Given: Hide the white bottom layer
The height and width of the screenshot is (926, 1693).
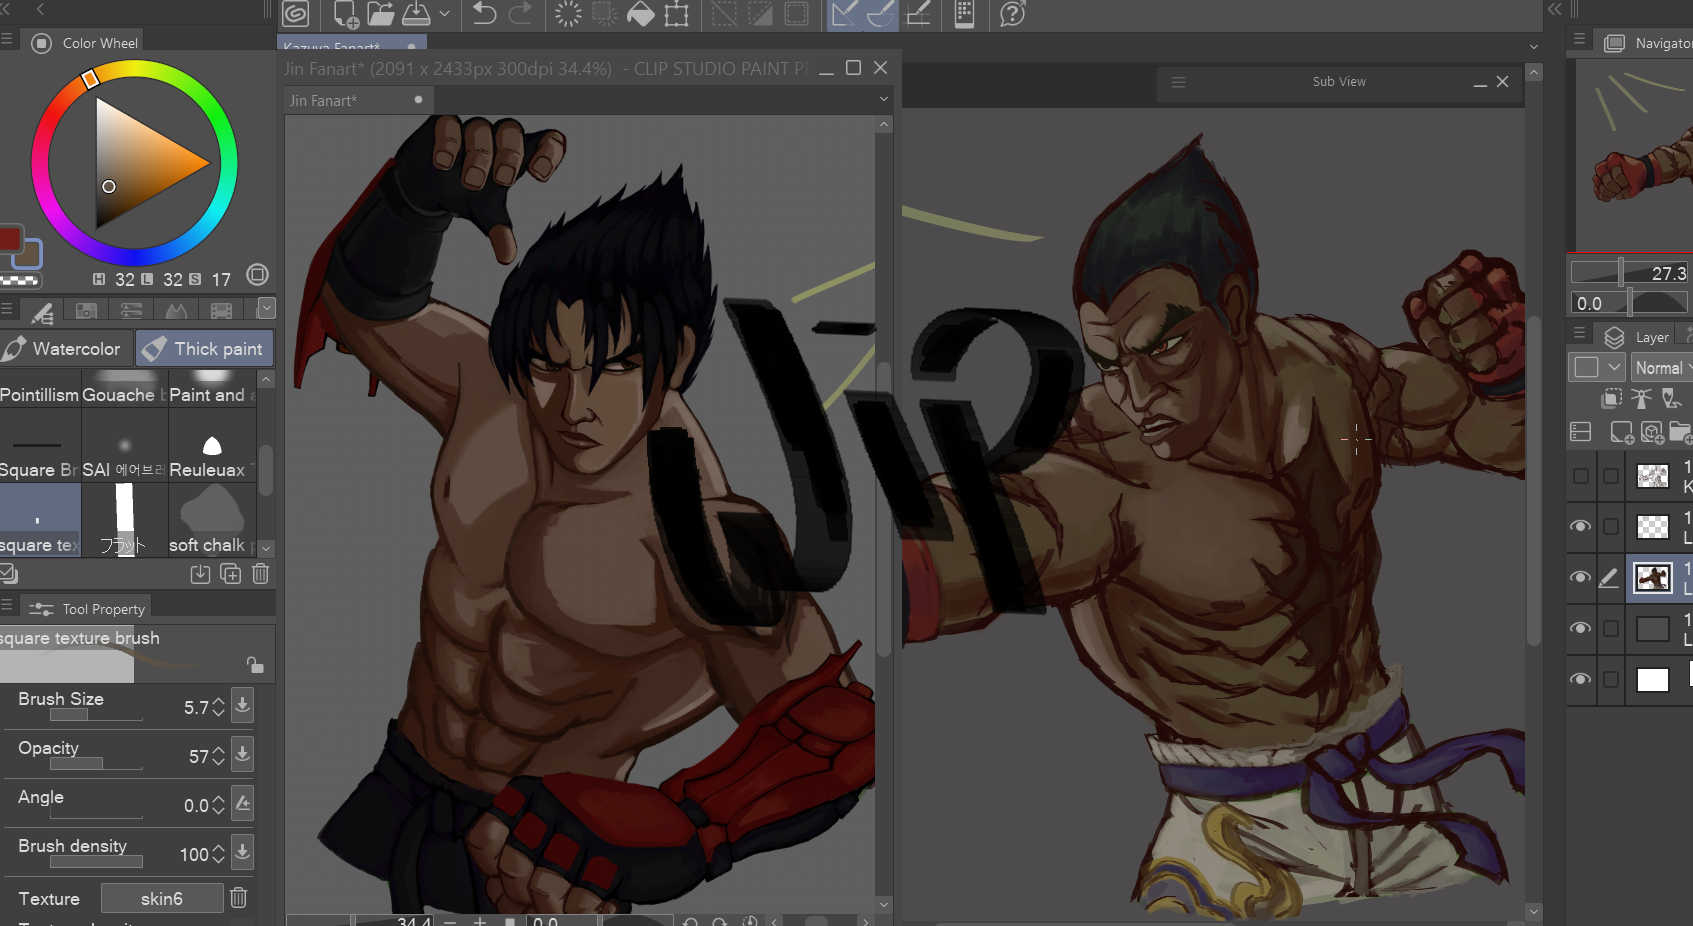Looking at the screenshot, I should 1580,679.
